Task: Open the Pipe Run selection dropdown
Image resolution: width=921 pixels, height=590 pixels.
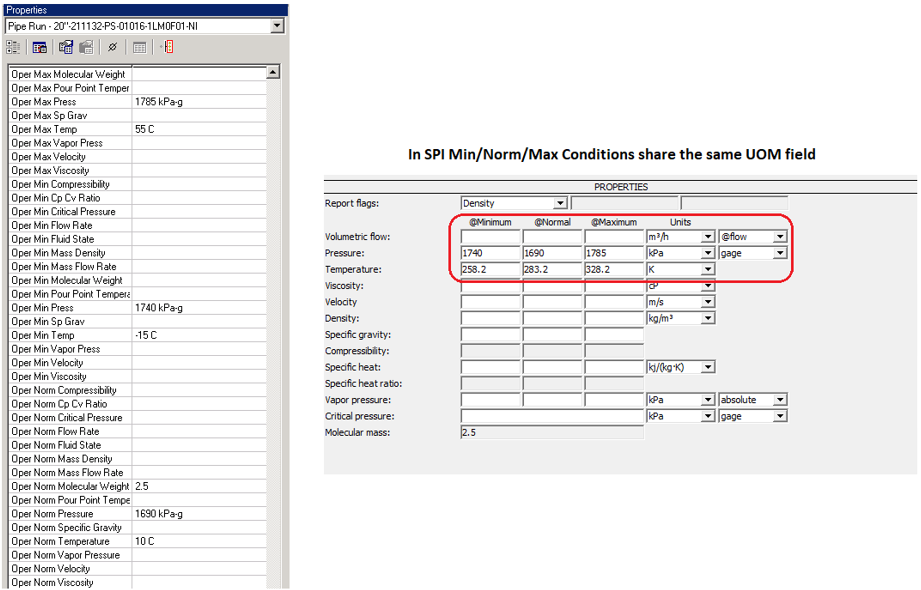Action: coord(277,26)
